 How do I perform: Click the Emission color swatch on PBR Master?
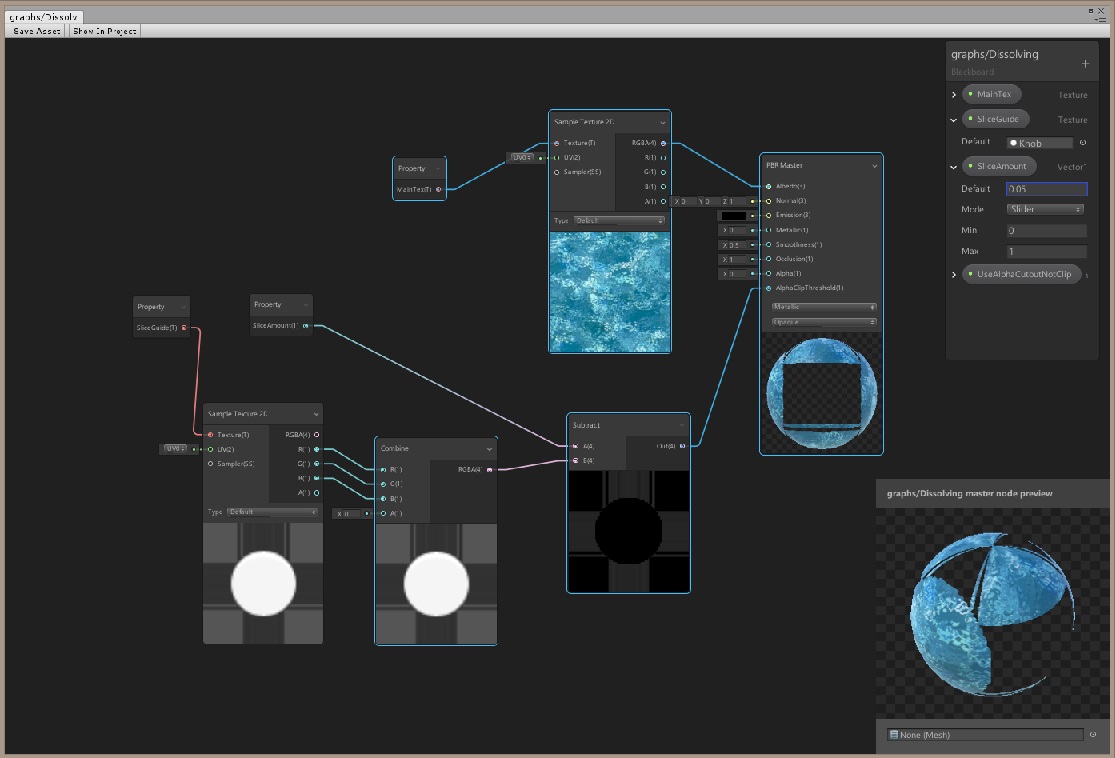(x=735, y=215)
